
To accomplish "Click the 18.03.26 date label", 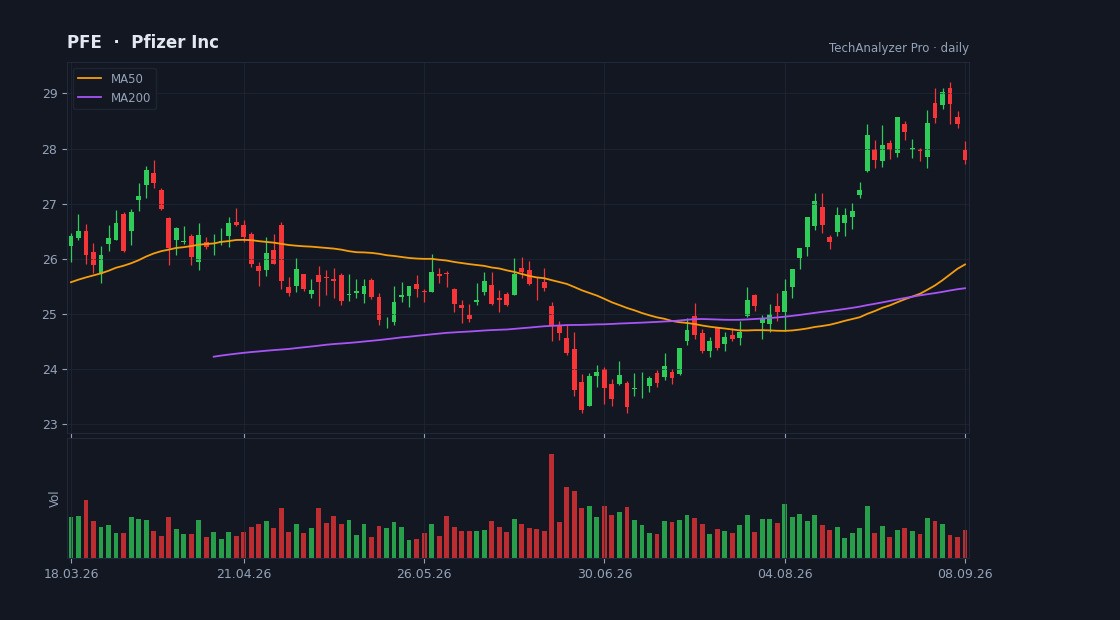I will coord(71,574).
